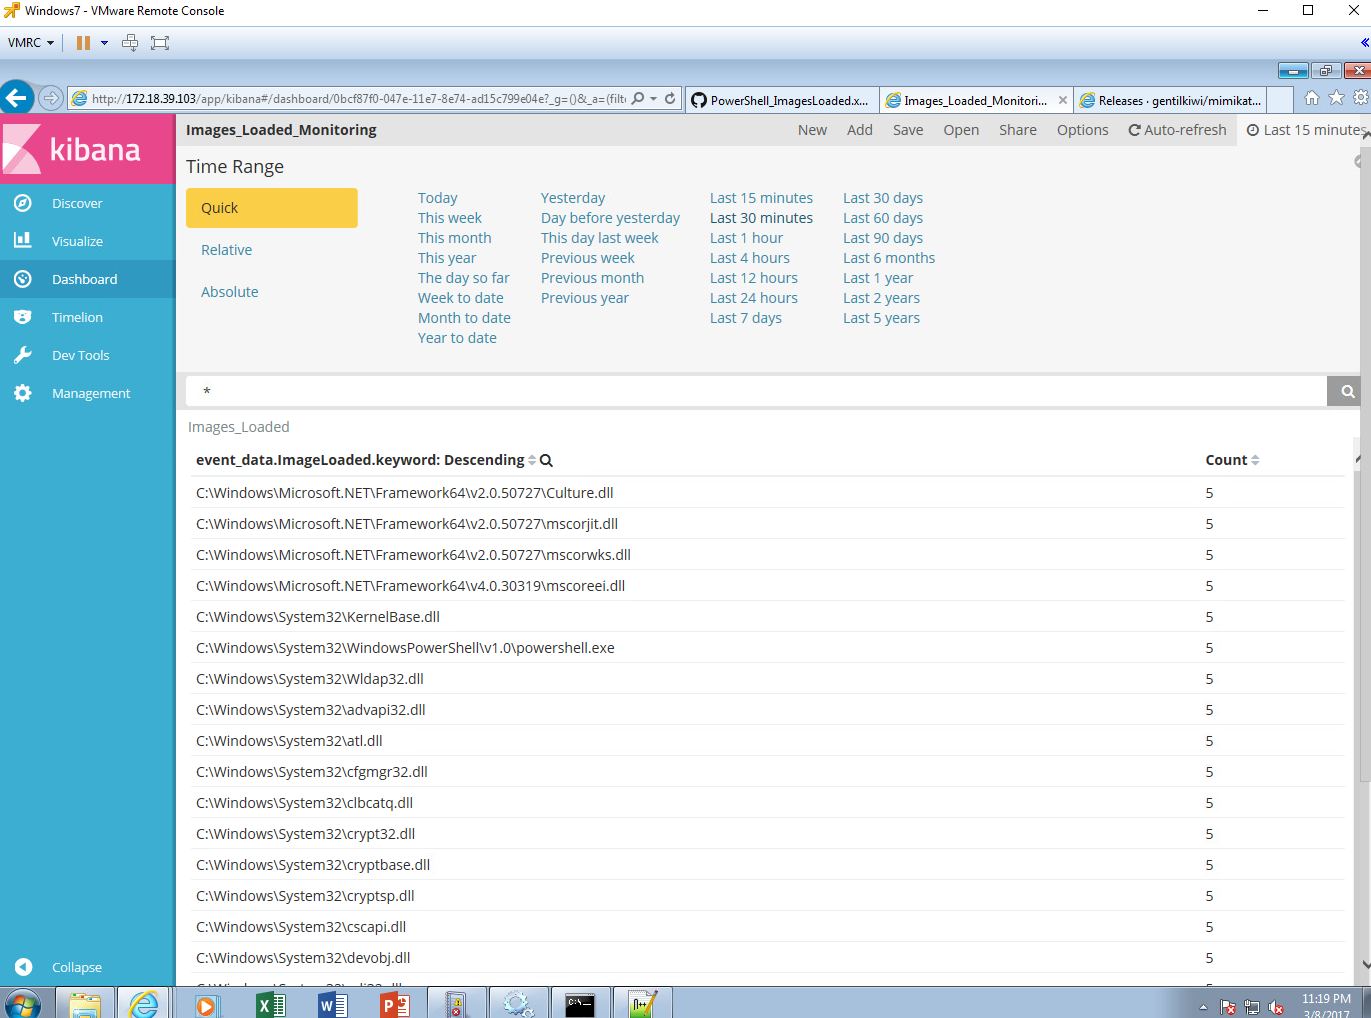The image size is (1371, 1018).
Task: Select the Absolute time range tab
Action: 230,292
